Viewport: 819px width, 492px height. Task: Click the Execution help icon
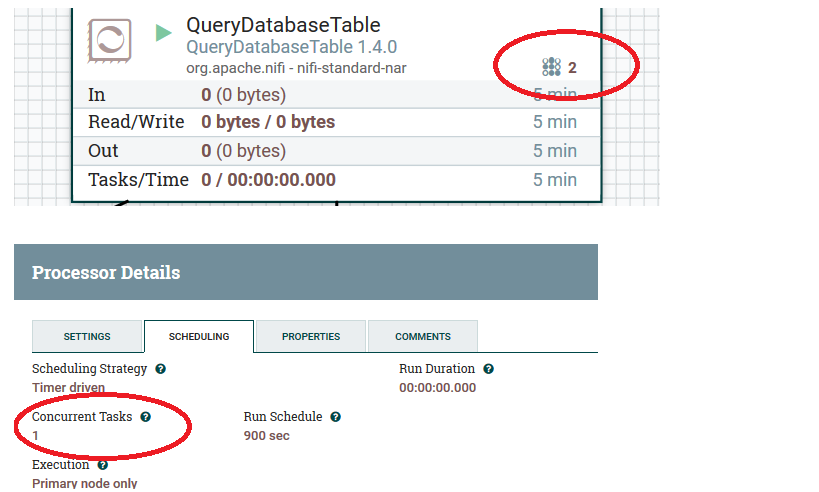pyautogui.click(x=103, y=465)
